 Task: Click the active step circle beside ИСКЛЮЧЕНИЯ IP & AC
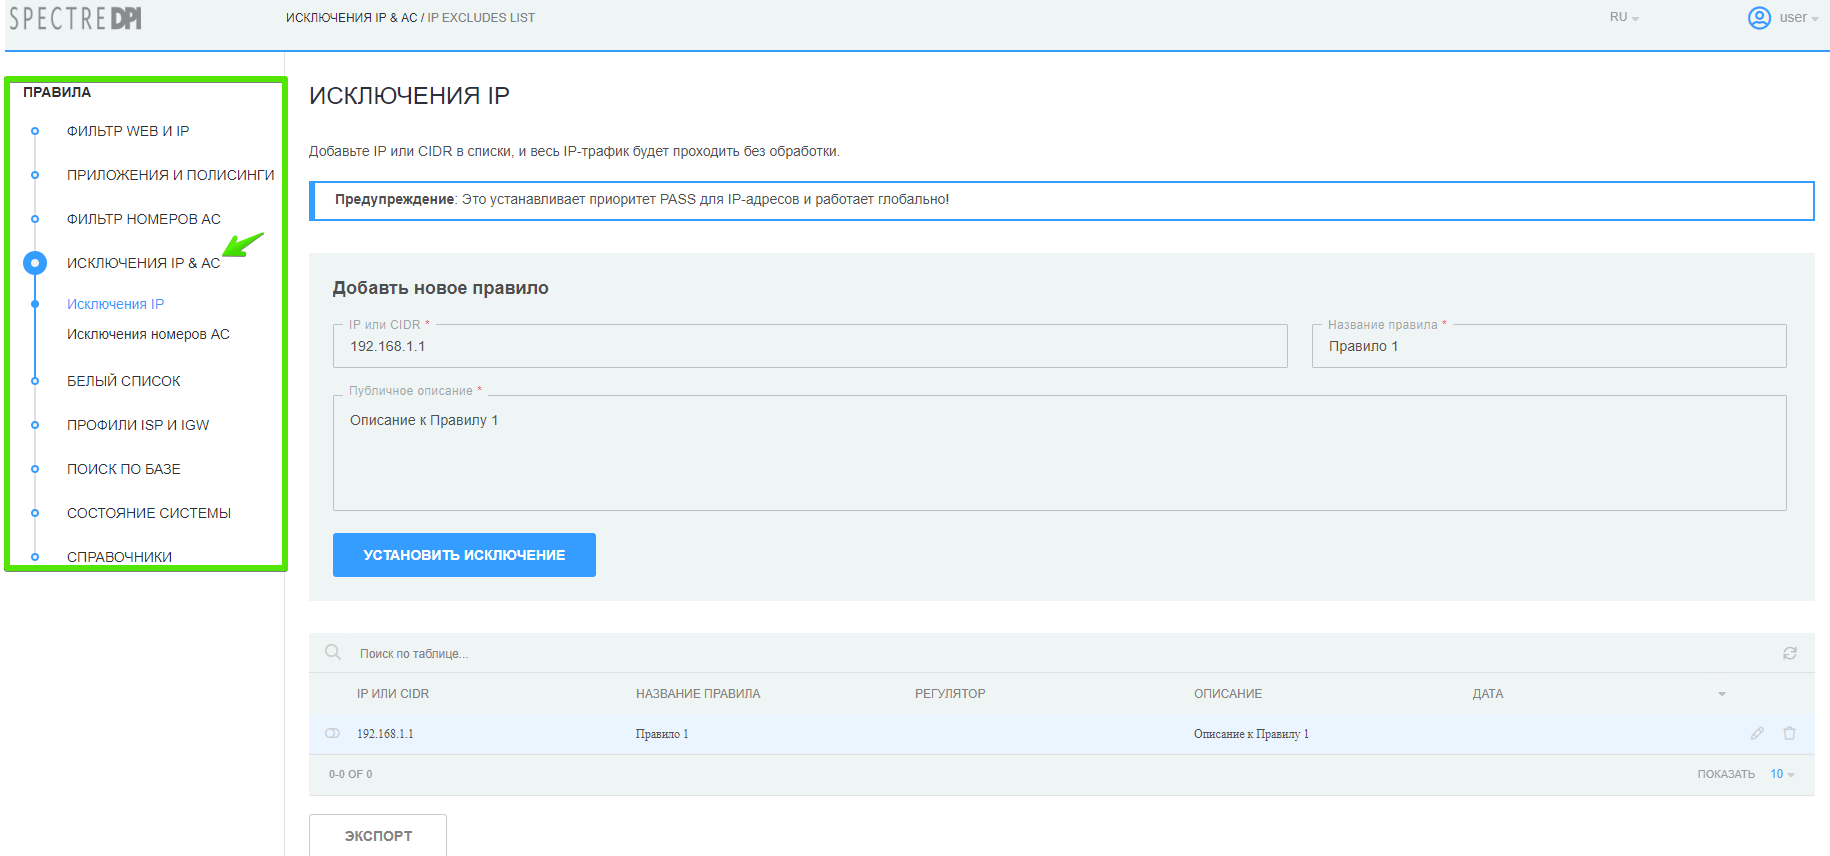pyautogui.click(x=35, y=263)
